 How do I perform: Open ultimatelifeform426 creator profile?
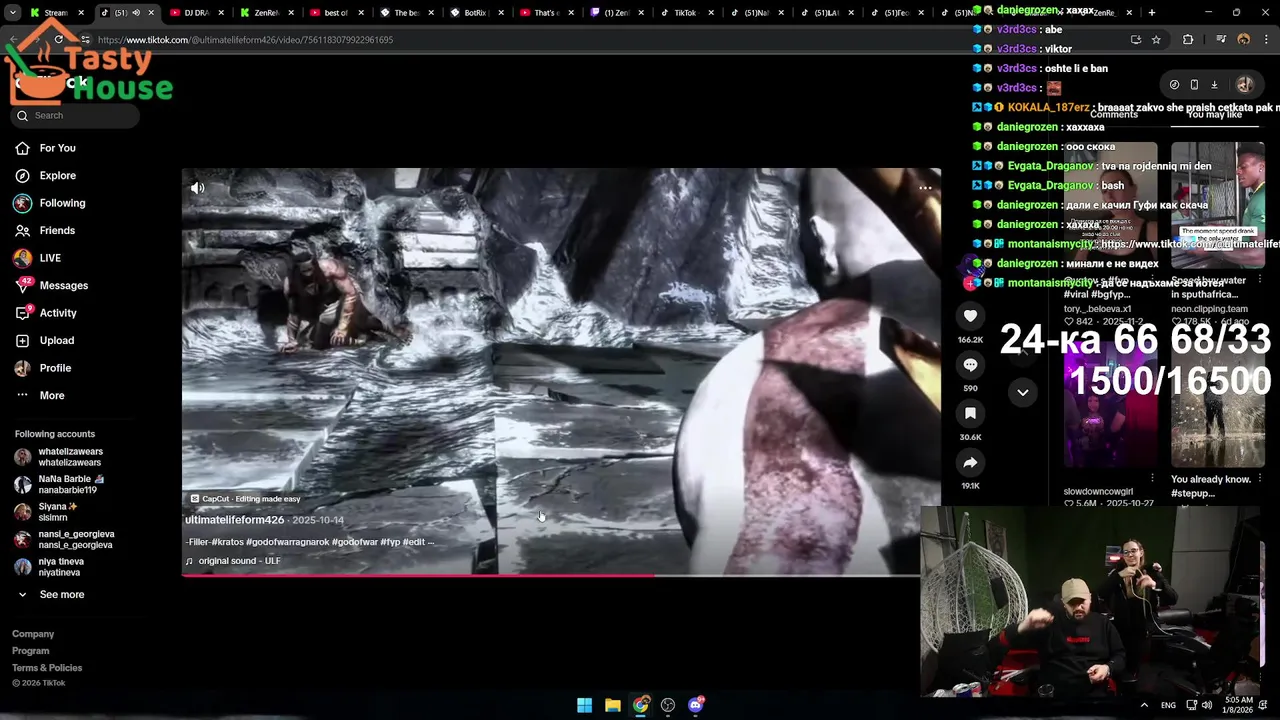(235, 520)
